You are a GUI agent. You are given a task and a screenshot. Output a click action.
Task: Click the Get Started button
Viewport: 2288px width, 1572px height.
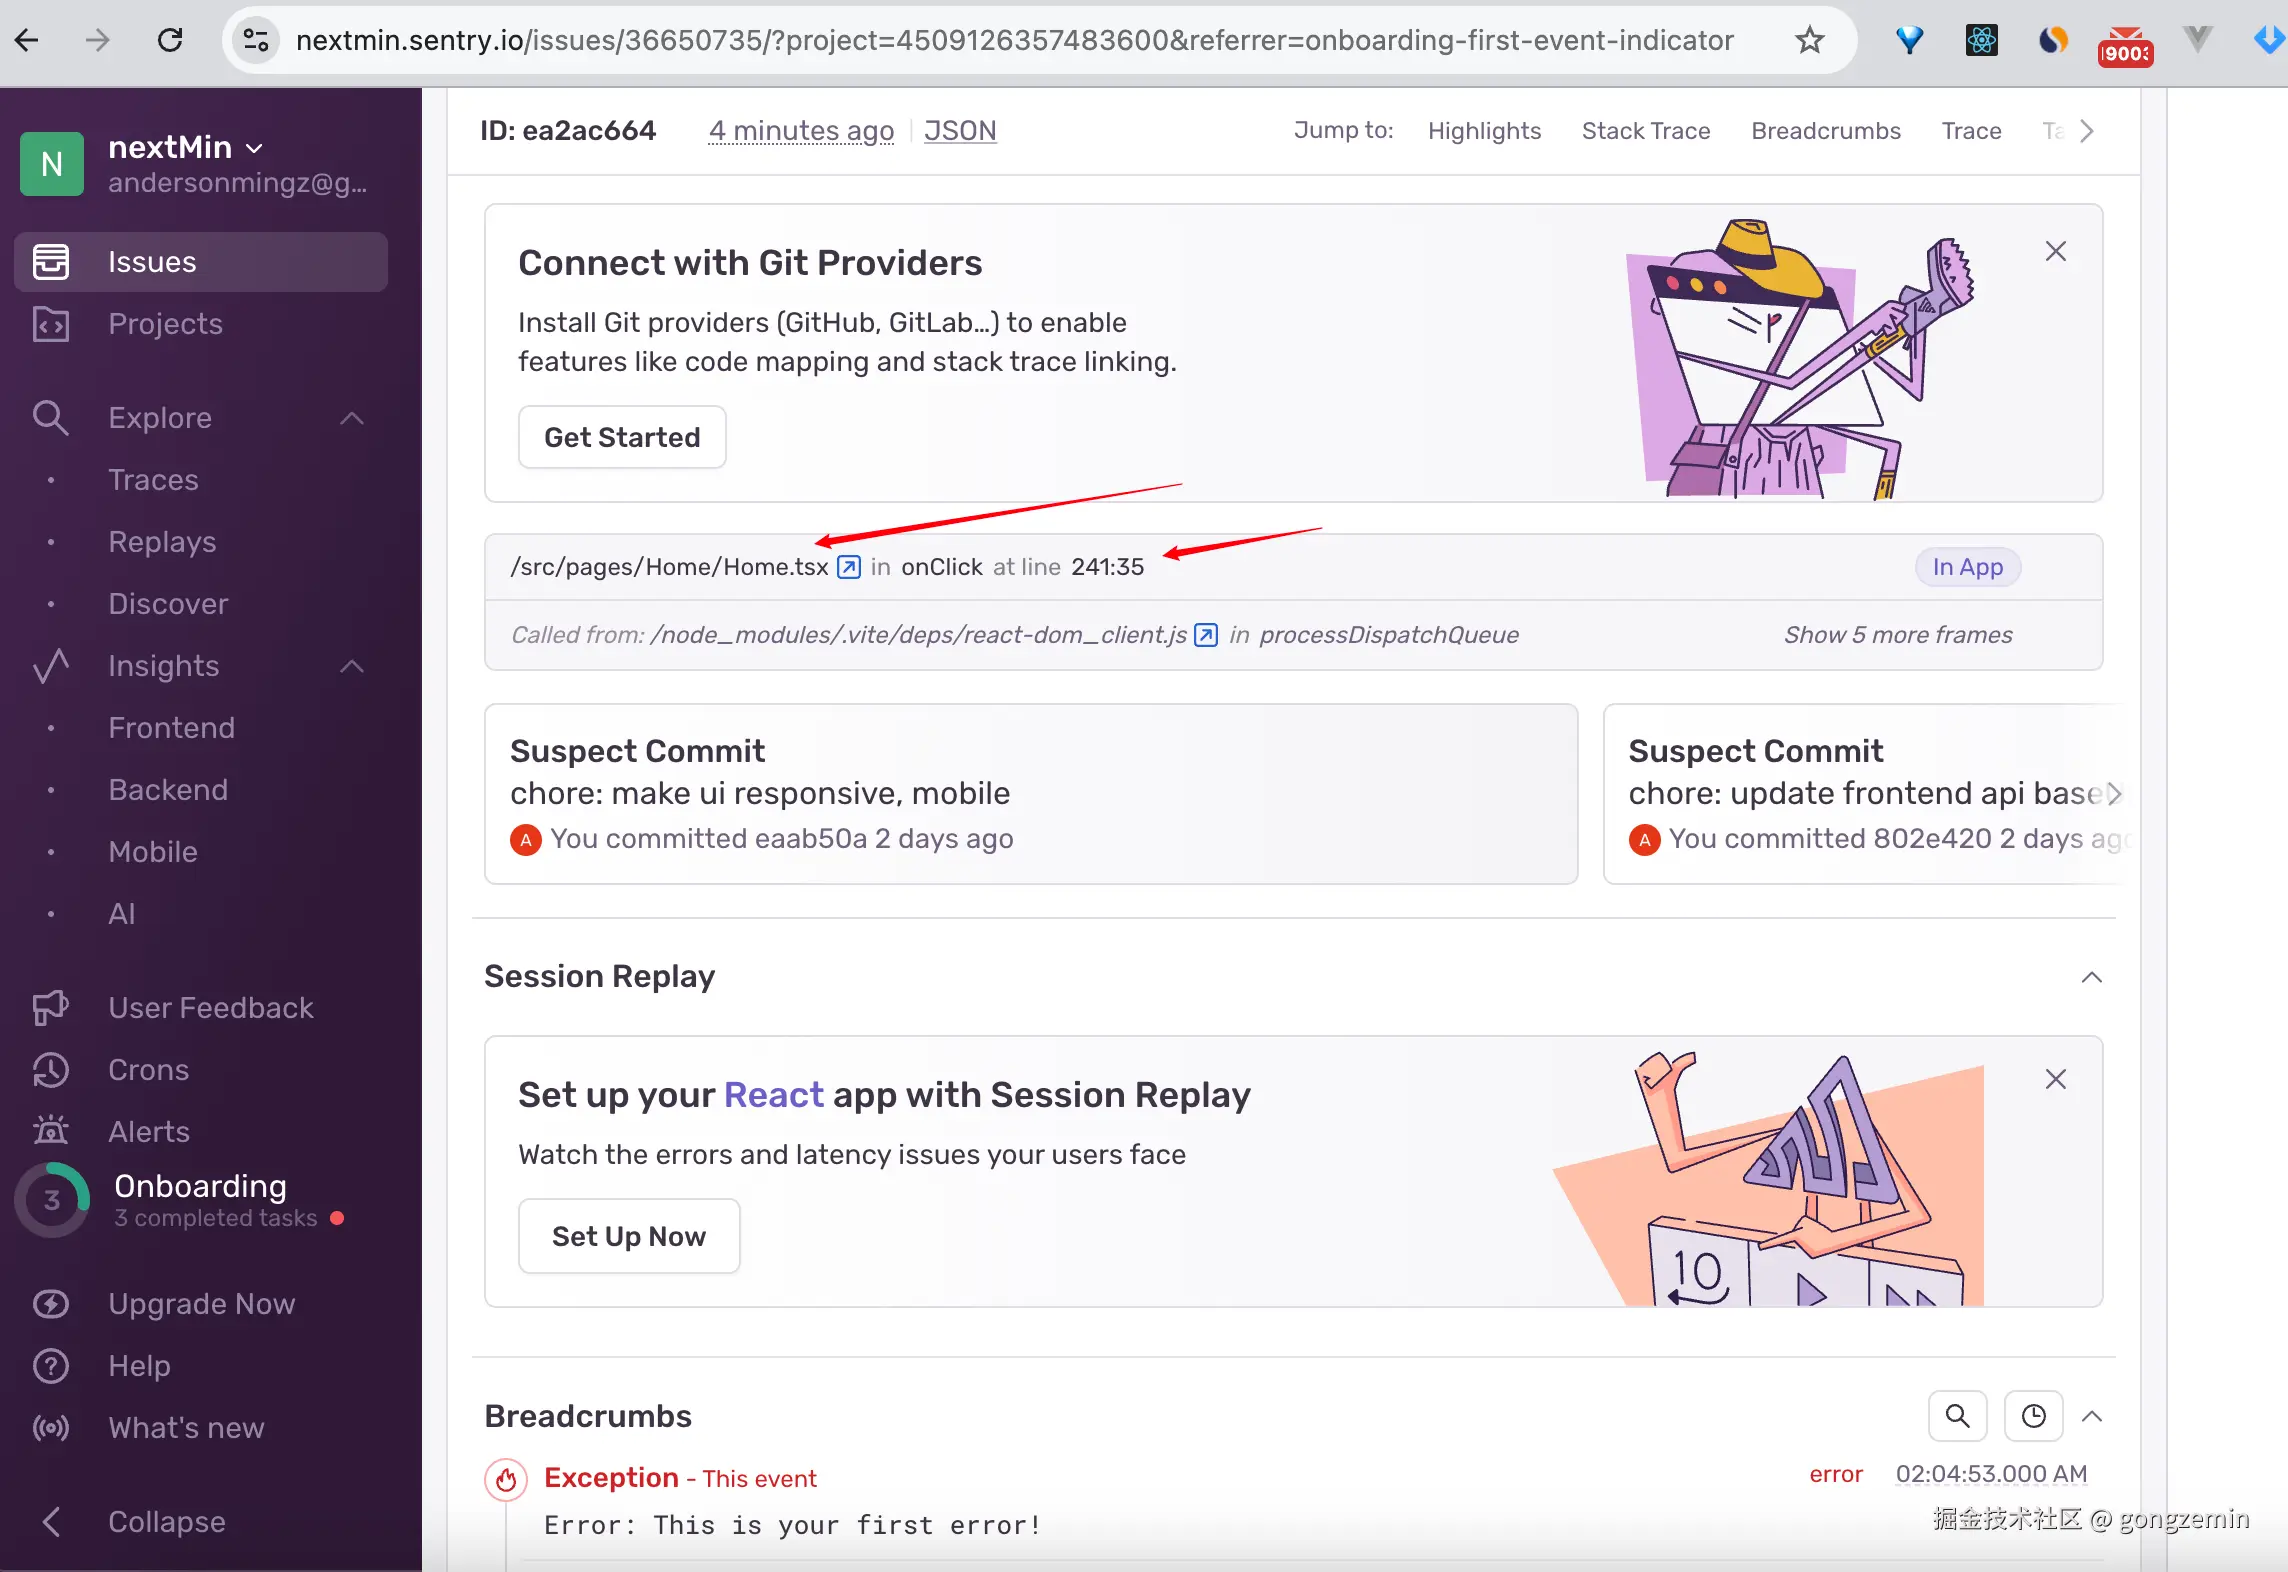pos(621,437)
